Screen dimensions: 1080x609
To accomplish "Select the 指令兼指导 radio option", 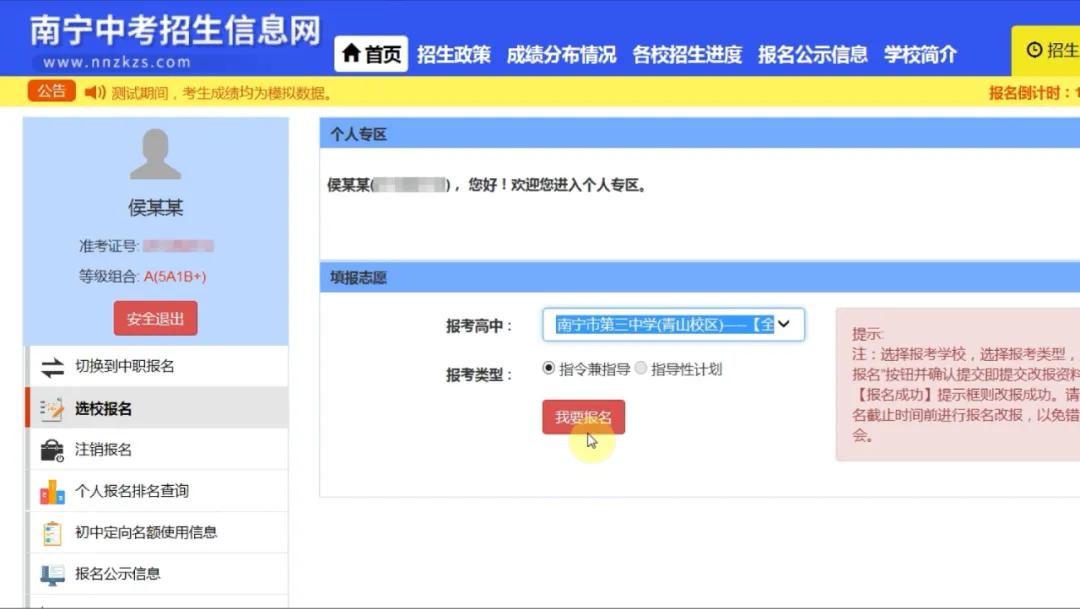I will [548, 368].
